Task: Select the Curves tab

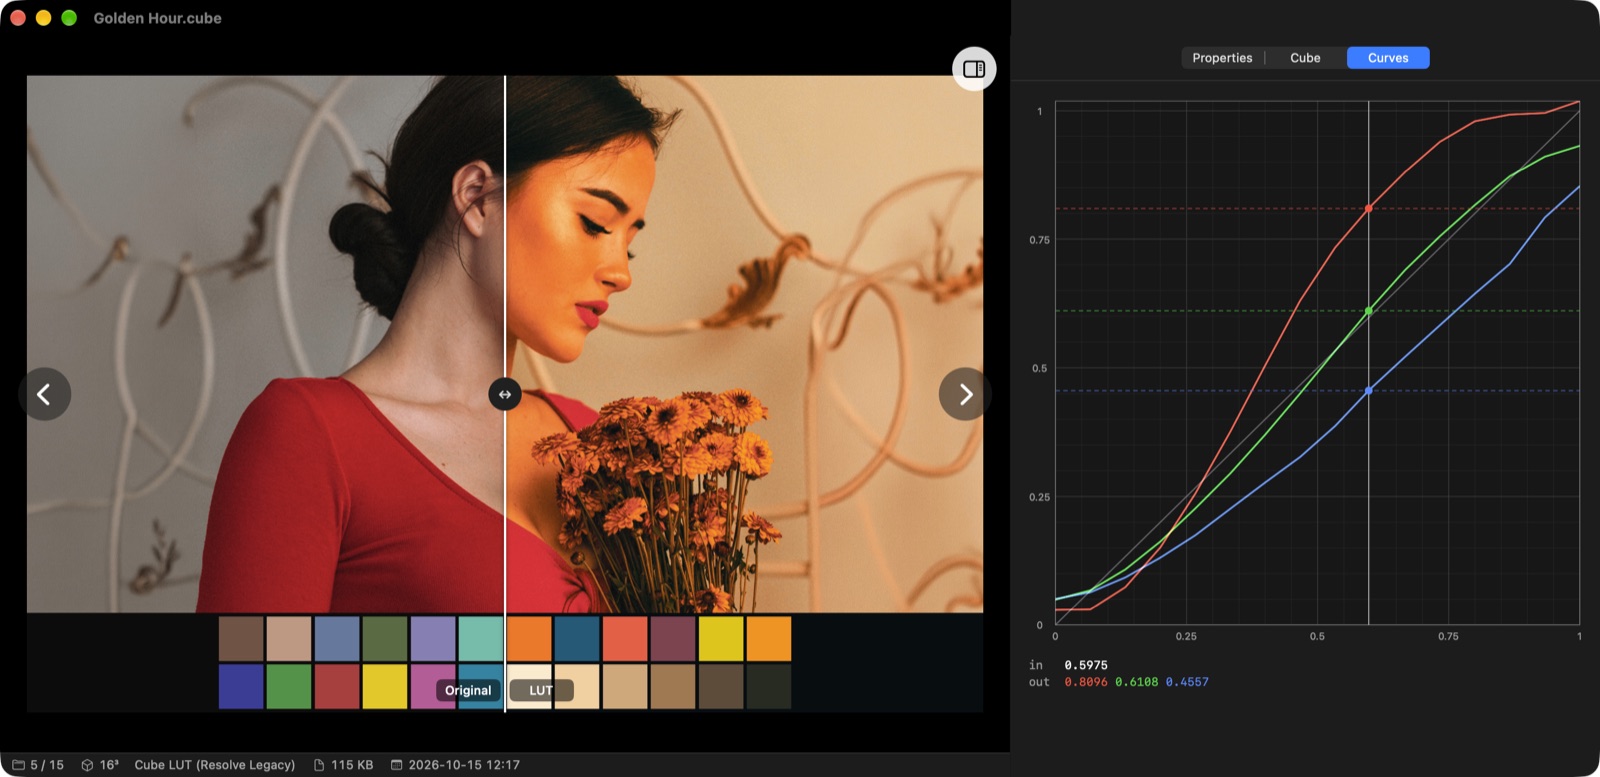Action: pos(1388,58)
